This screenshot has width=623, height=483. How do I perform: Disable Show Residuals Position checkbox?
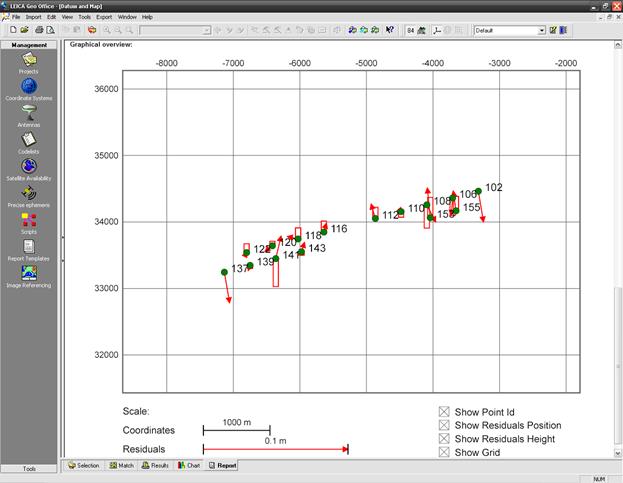tap(444, 425)
